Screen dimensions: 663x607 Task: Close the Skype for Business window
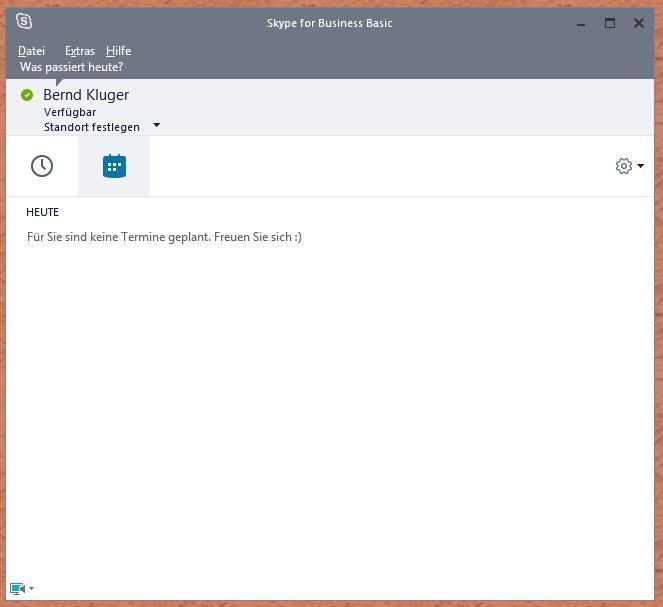638,23
